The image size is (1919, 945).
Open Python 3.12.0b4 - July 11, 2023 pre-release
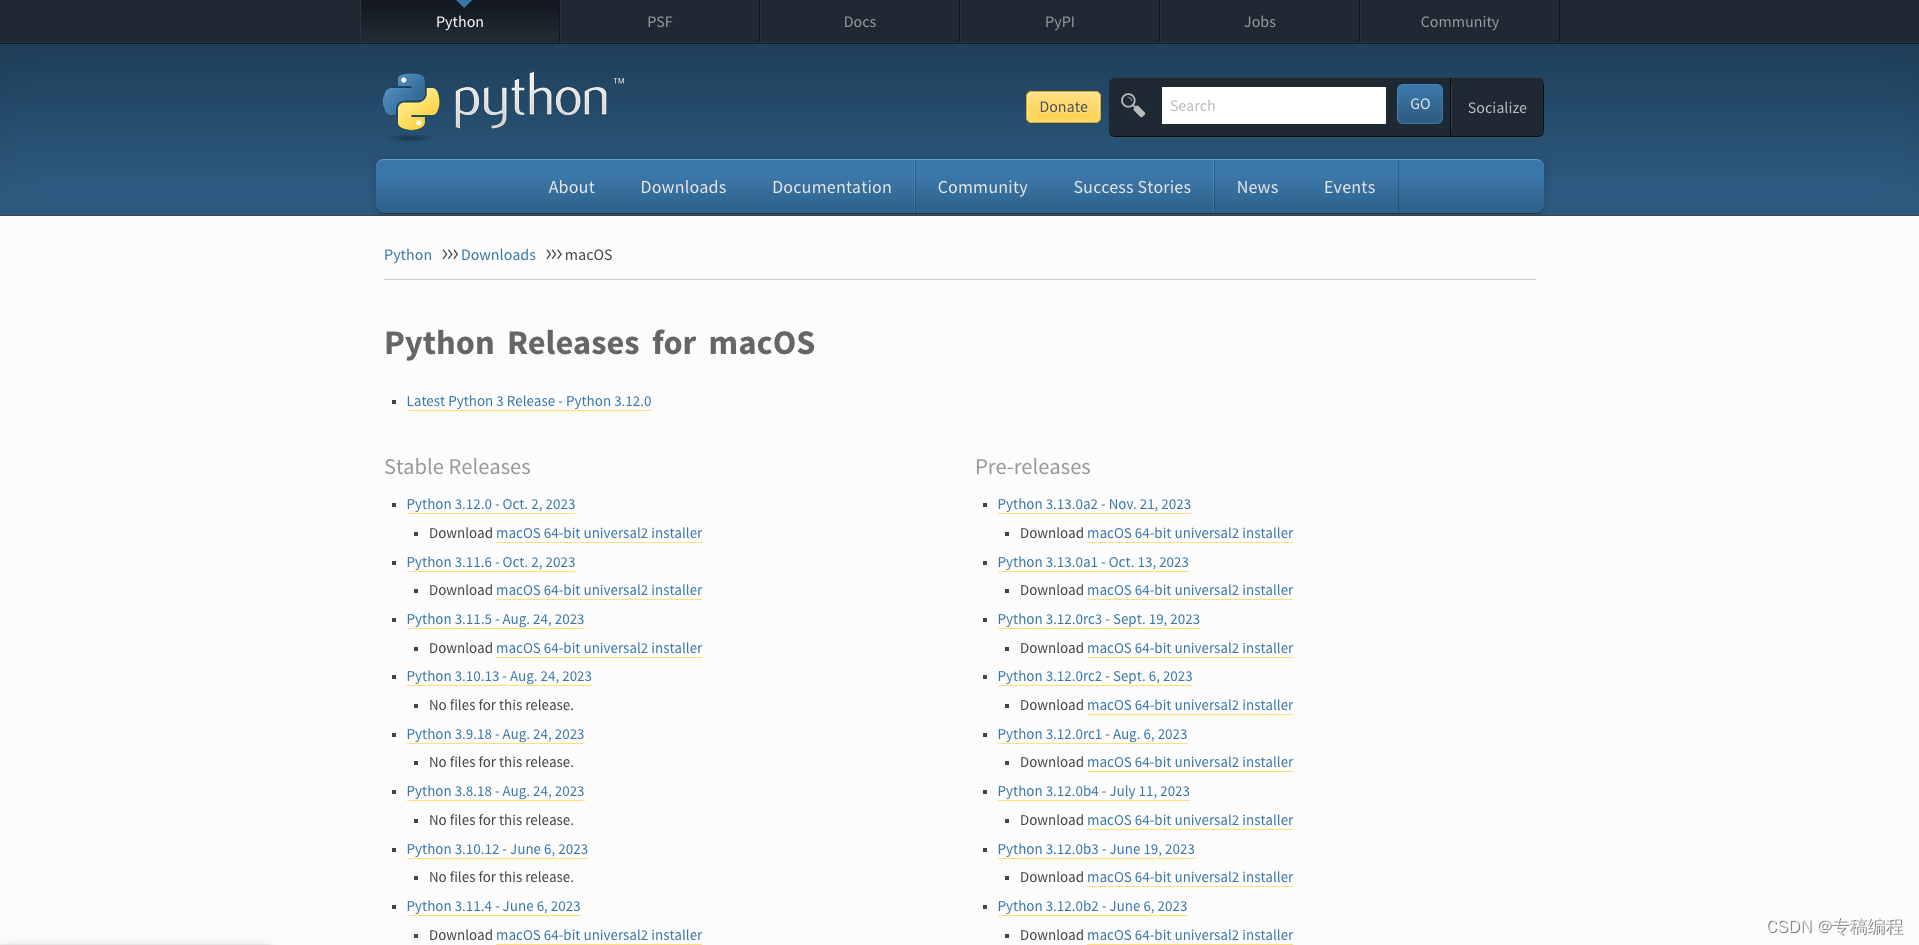[x=1094, y=791]
